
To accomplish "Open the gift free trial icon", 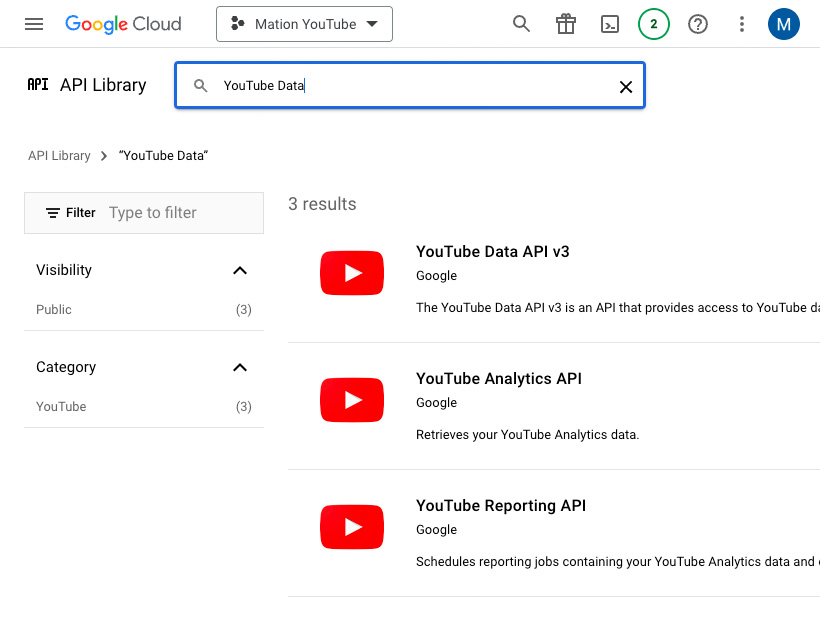I will (x=566, y=24).
